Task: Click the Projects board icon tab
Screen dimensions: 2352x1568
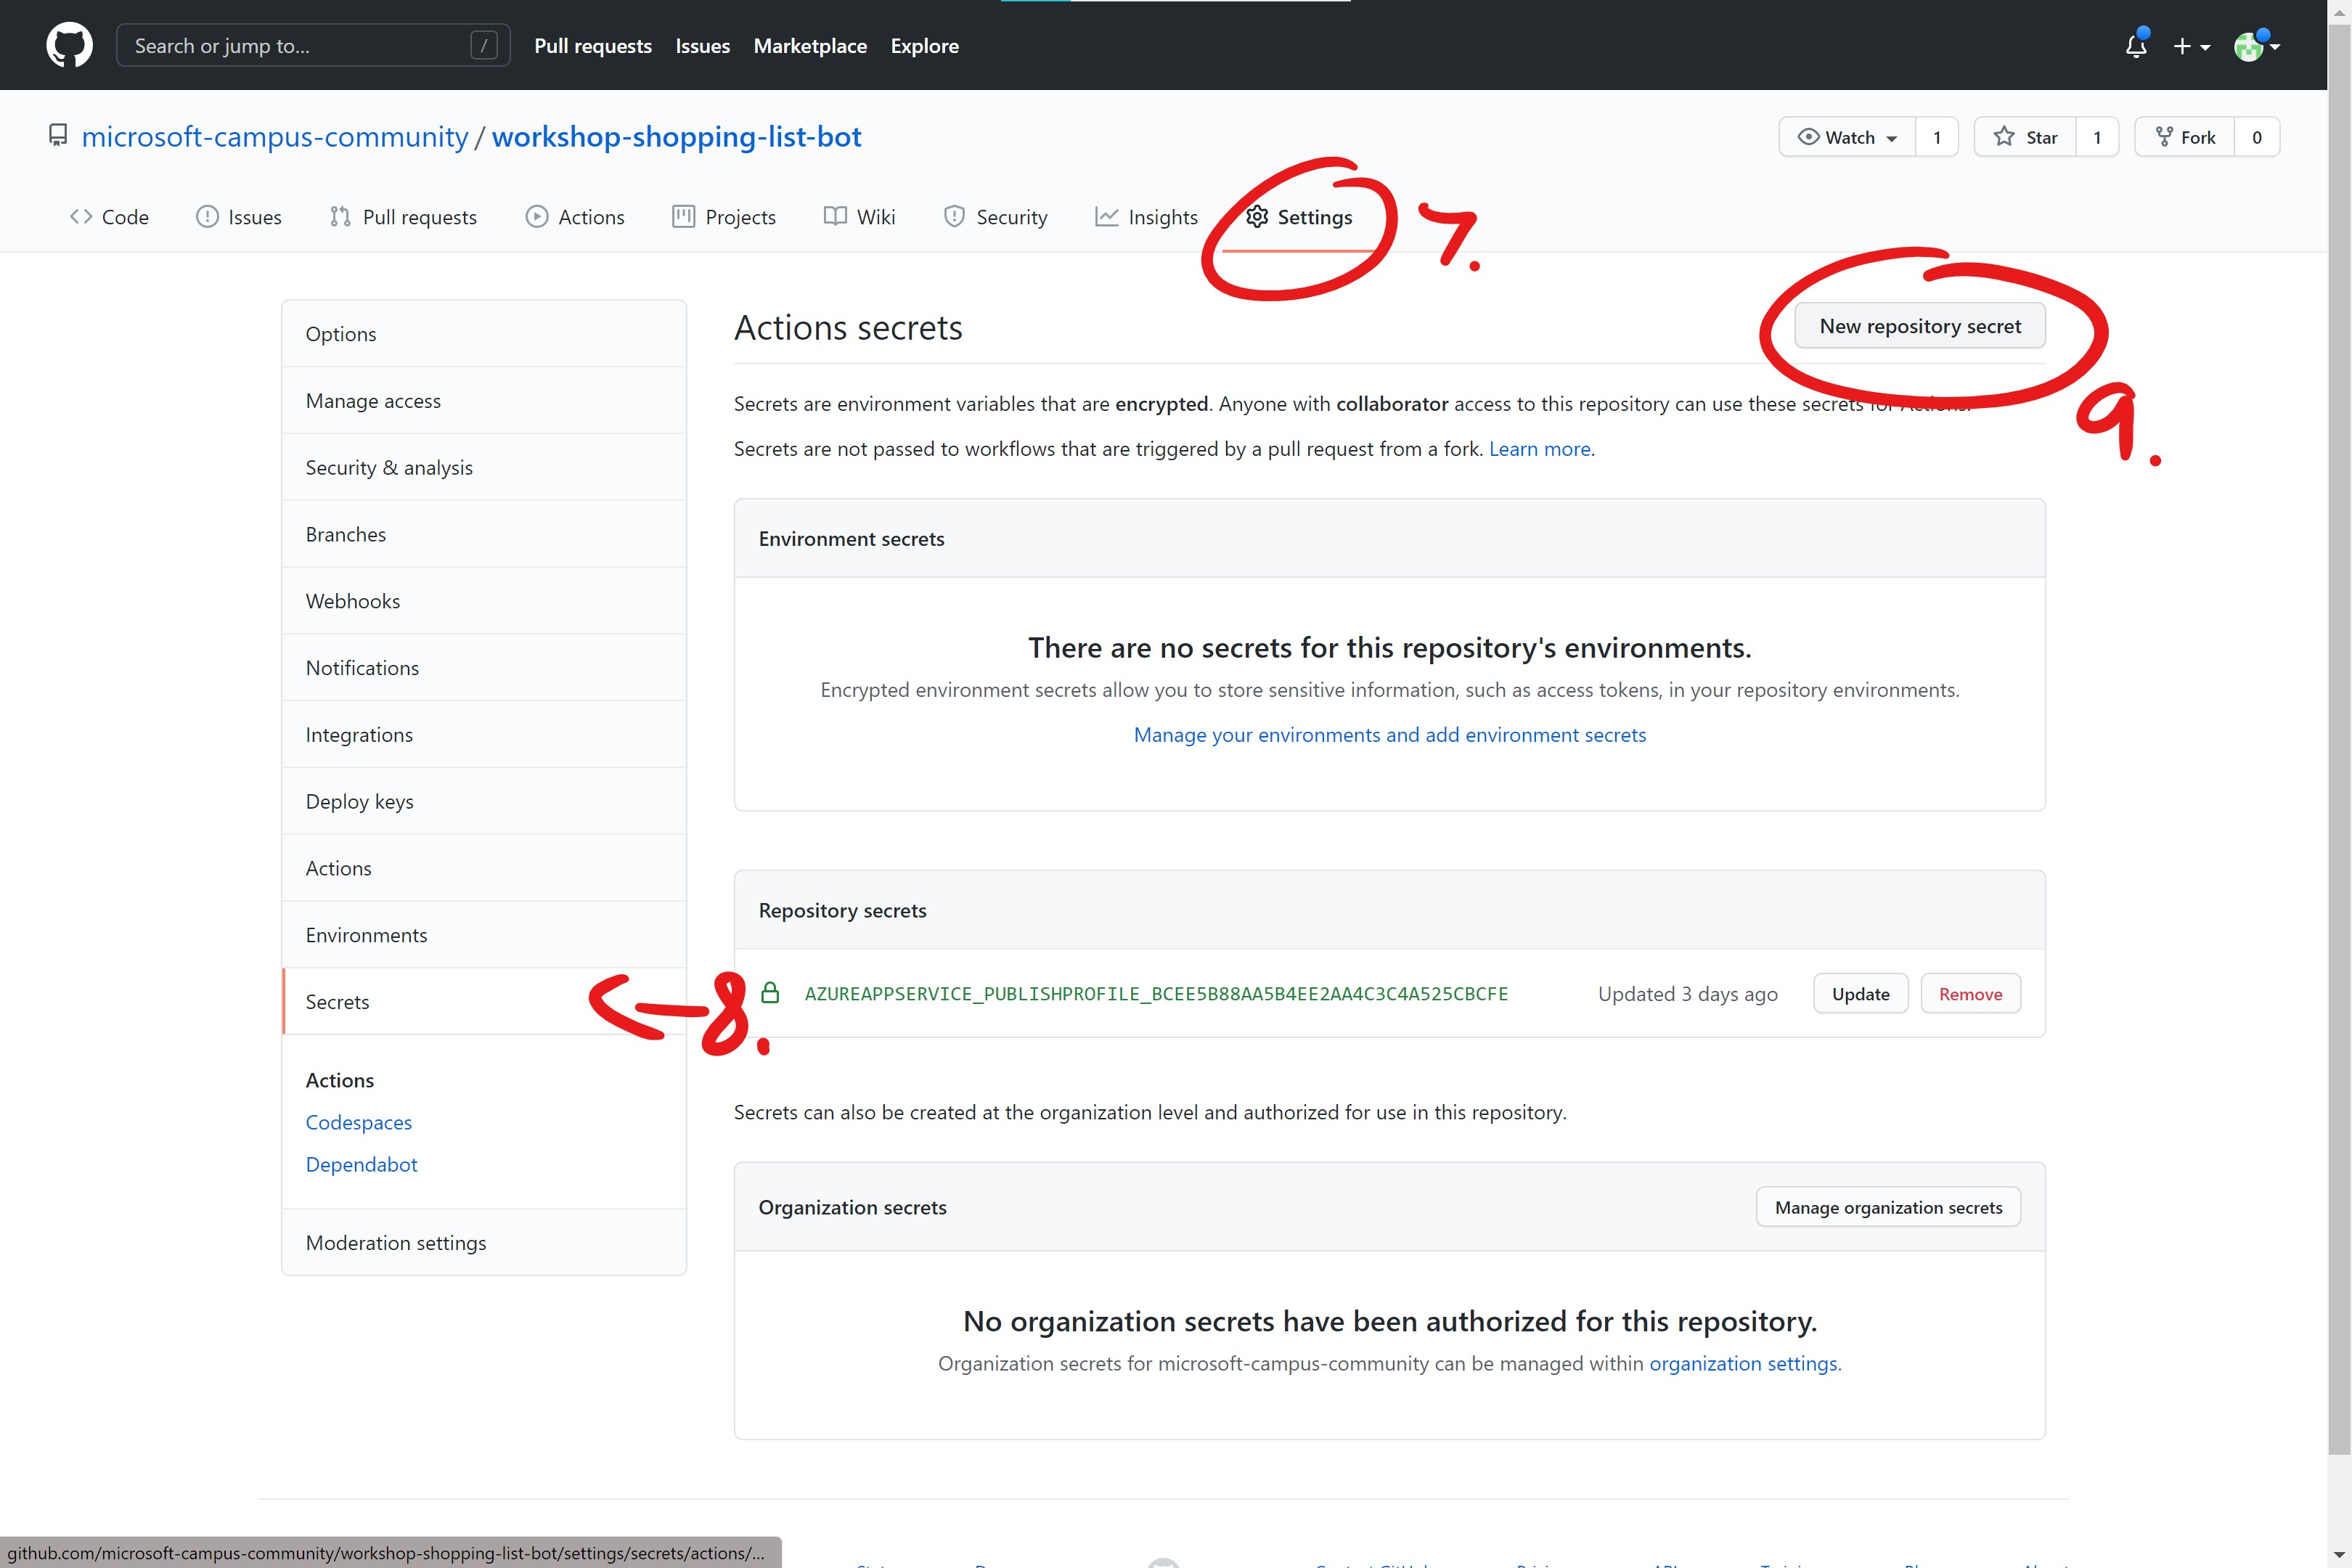Action: tap(724, 217)
